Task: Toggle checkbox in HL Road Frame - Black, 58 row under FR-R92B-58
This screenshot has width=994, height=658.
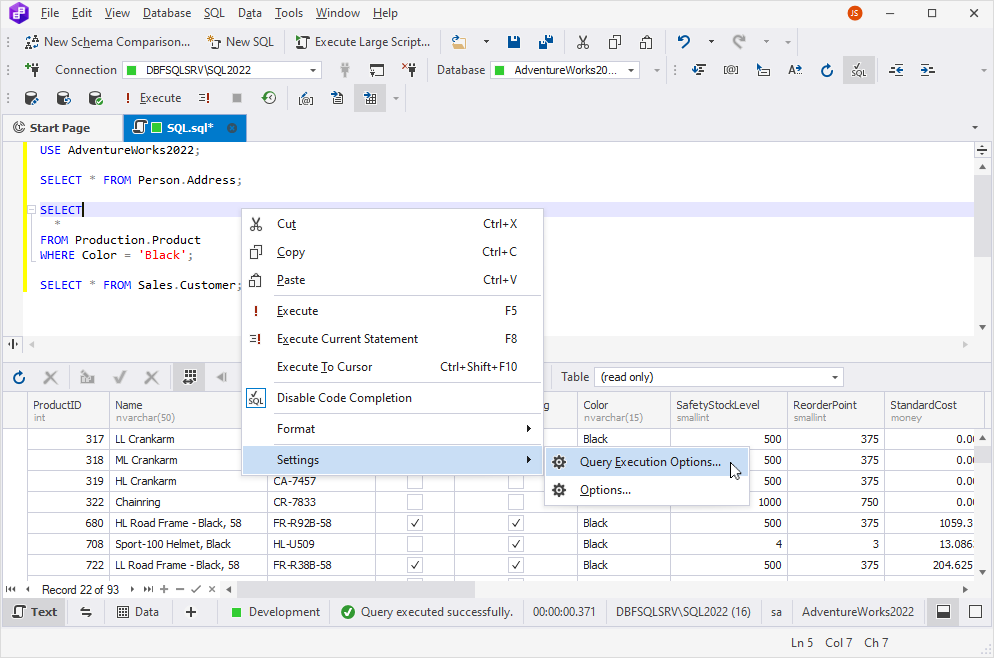Action: [415, 523]
